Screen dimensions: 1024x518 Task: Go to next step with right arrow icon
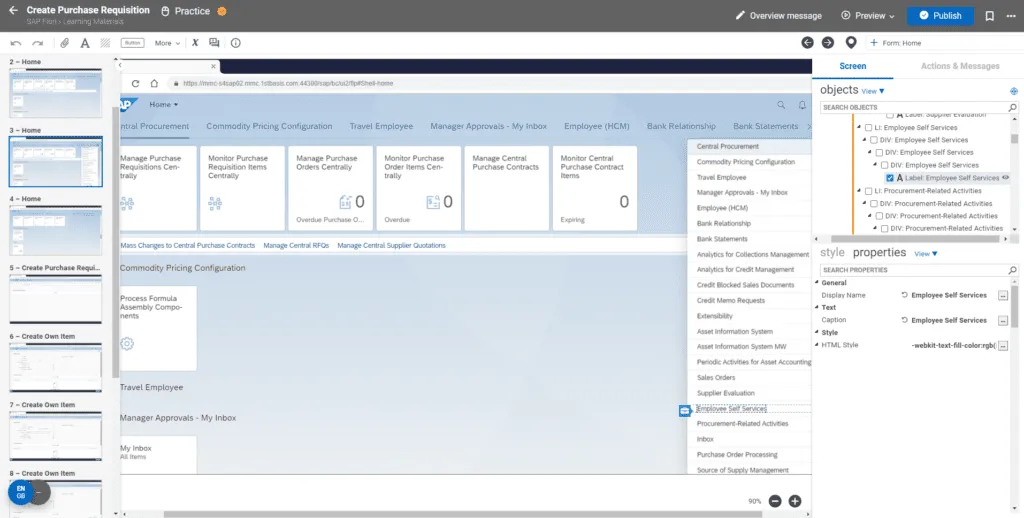click(x=828, y=43)
